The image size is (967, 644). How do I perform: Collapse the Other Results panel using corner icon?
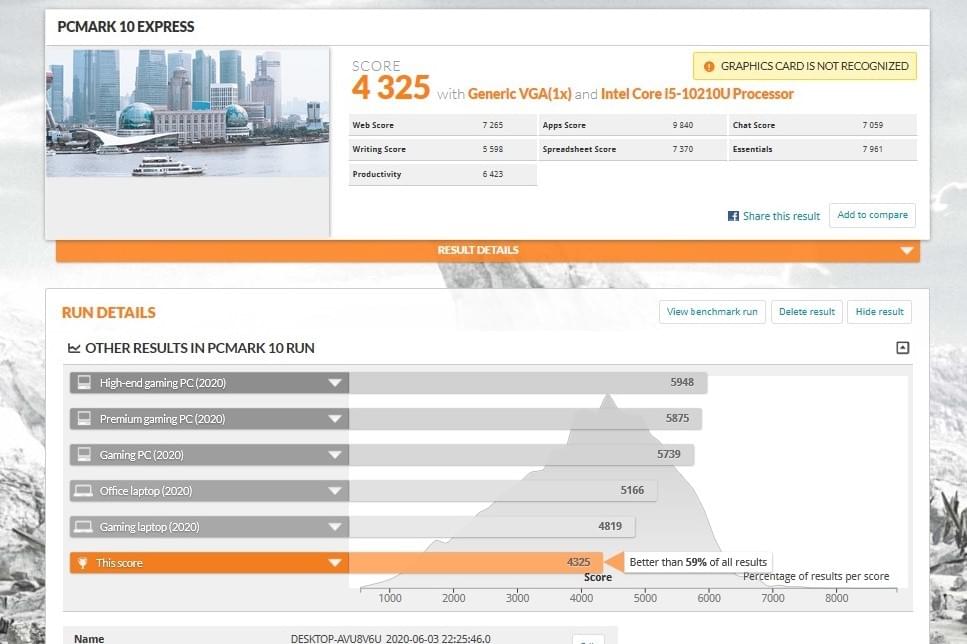902,348
